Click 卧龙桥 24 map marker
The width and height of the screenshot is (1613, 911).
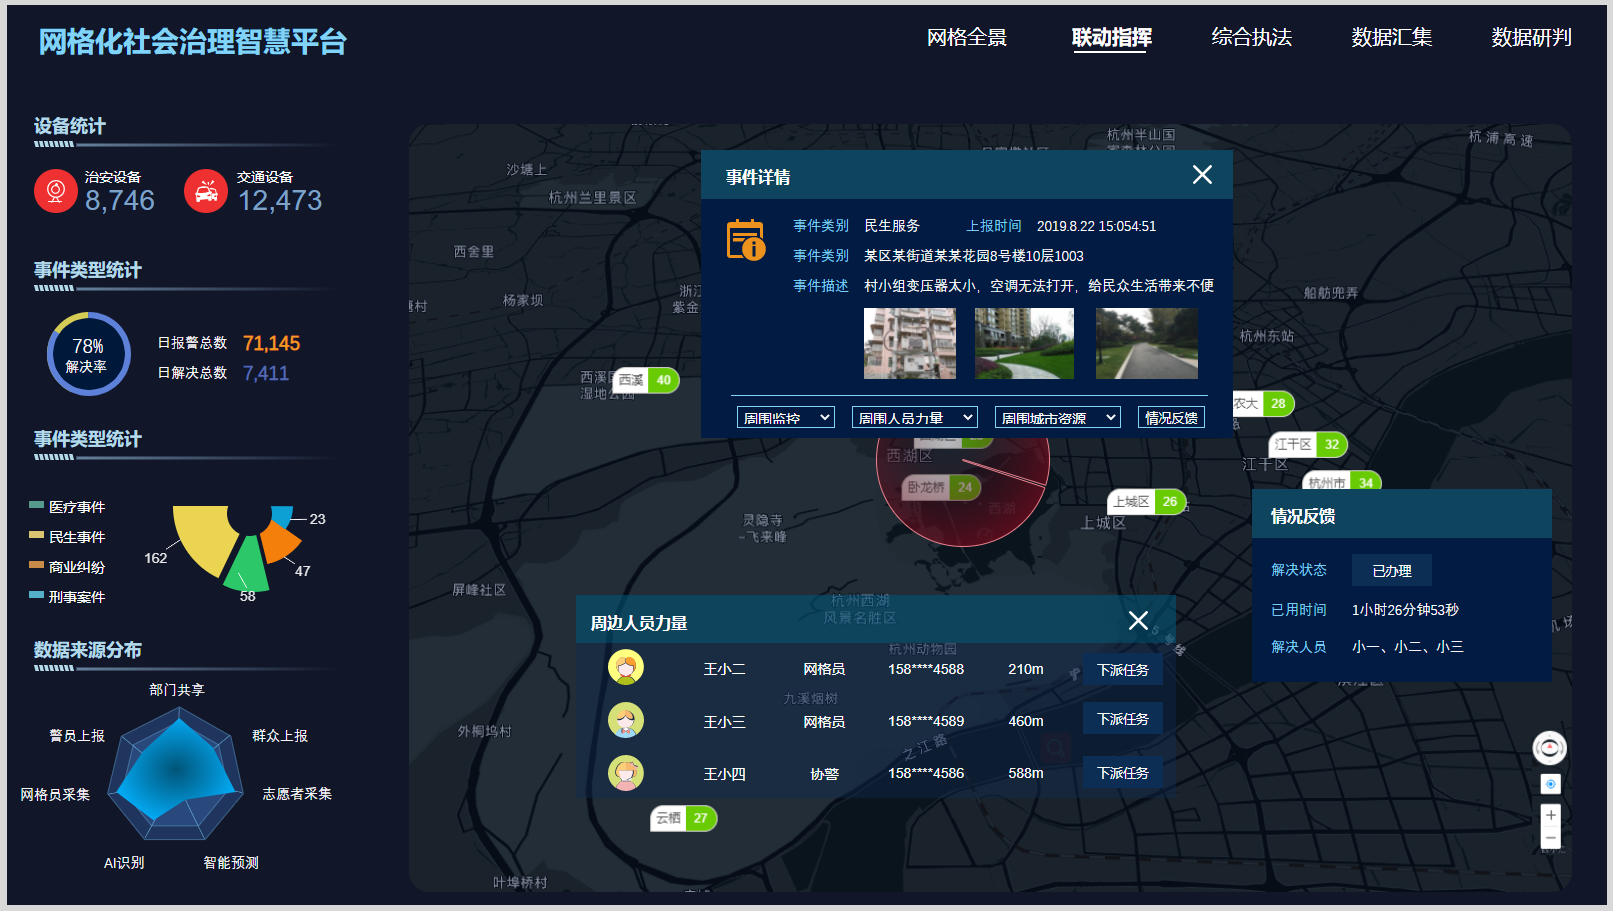pyautogui.click(x=941, y=487)
